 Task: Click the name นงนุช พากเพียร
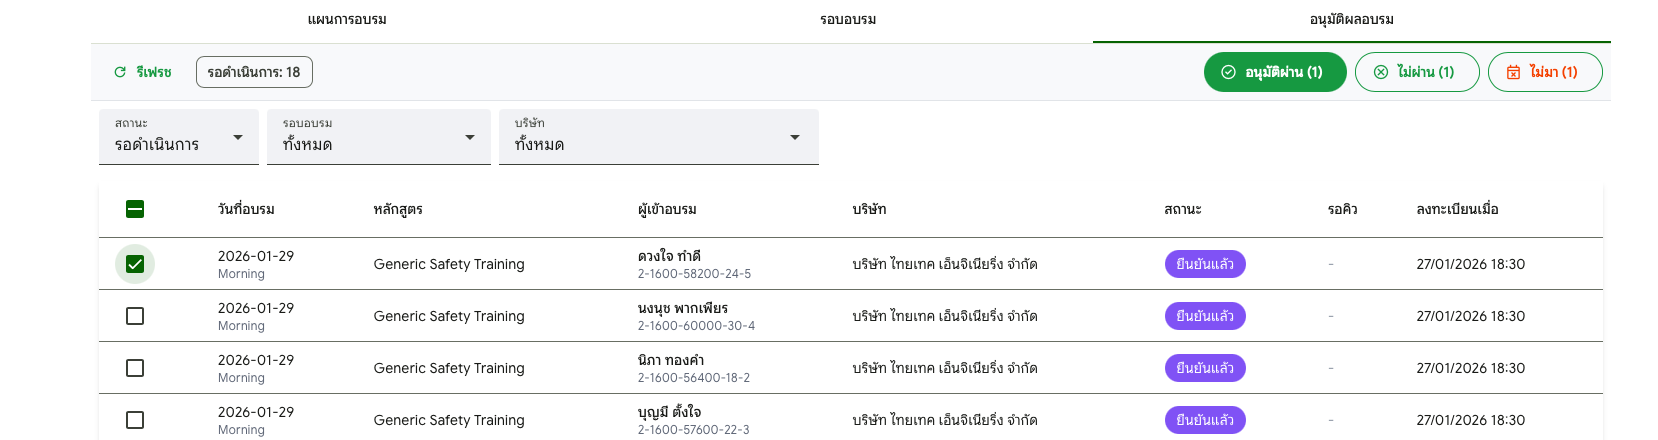point(683,308)
